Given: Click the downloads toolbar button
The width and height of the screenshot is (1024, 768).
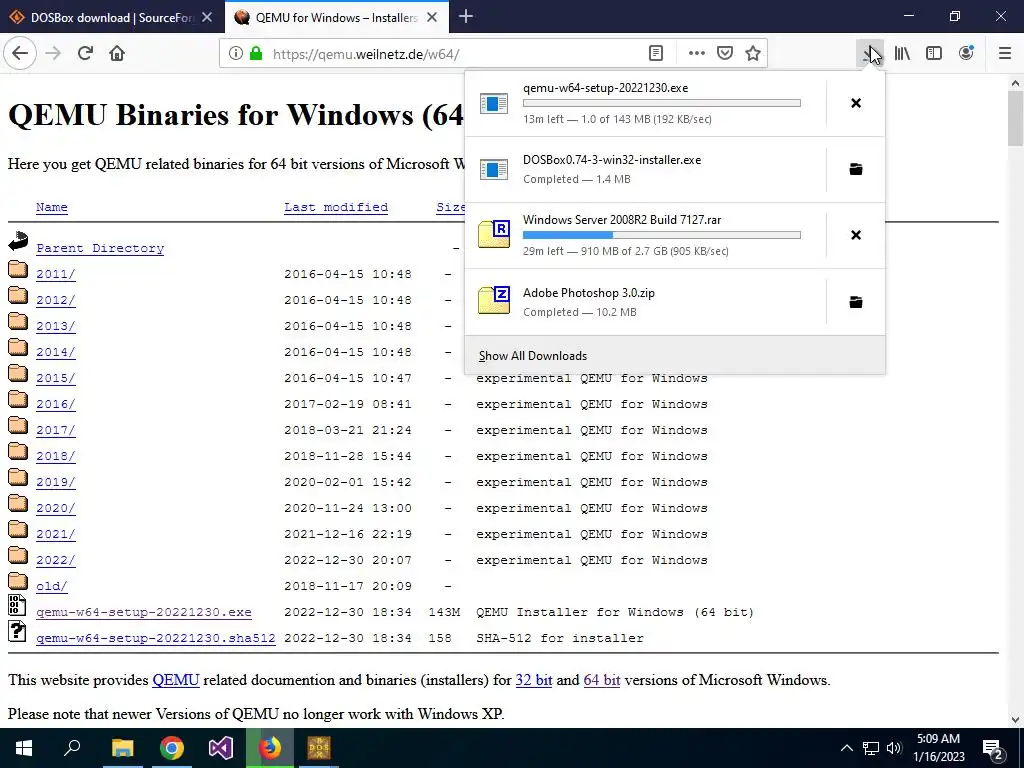Looking at the screenshot, I should [870, 54].
